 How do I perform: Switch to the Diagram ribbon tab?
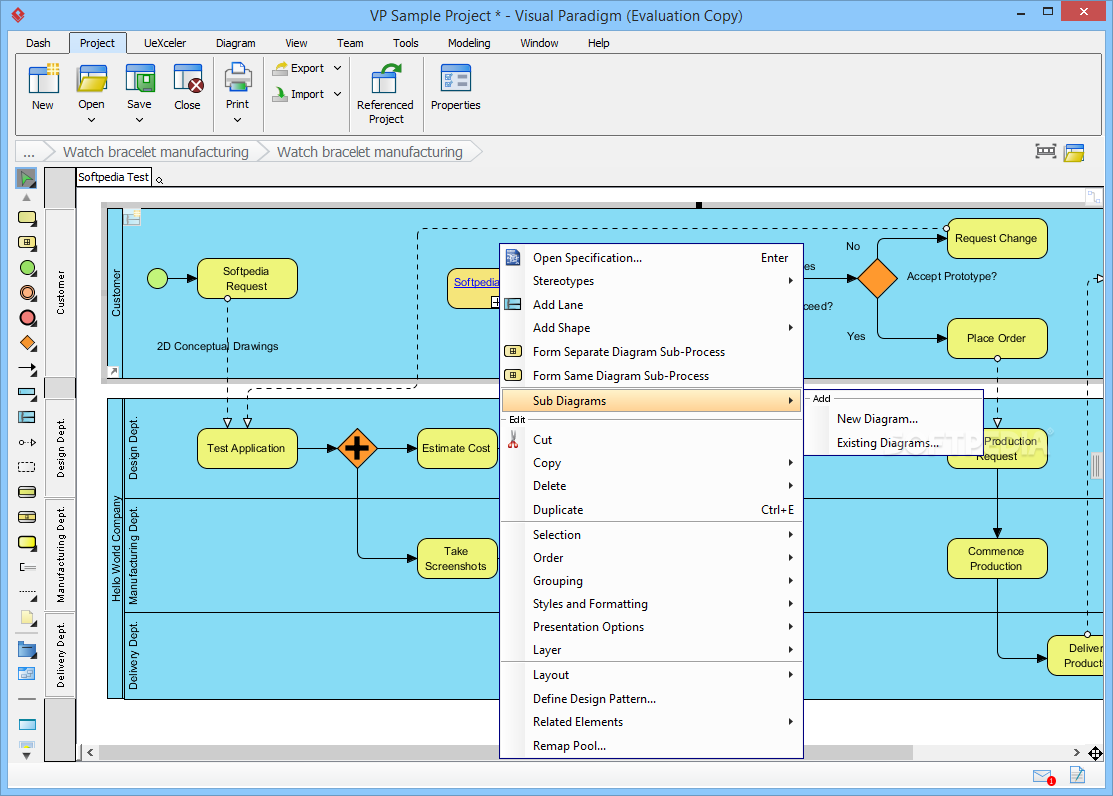tap(236, 43)
